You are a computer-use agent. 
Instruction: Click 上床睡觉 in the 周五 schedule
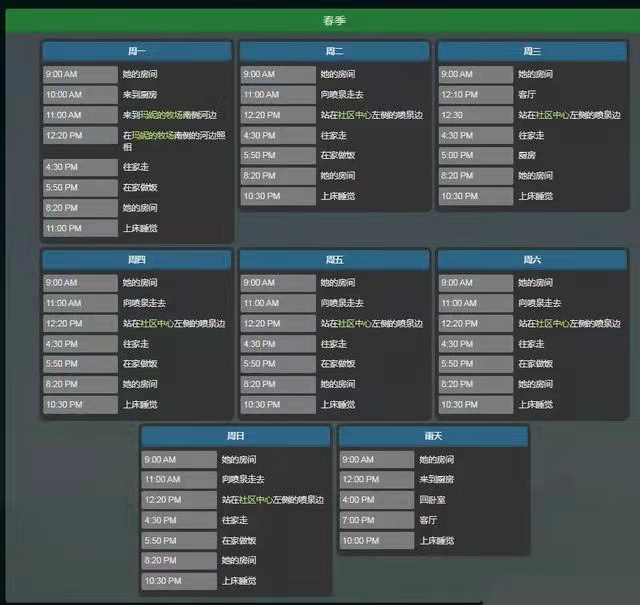pyautogui.click(x=338, y=405)
